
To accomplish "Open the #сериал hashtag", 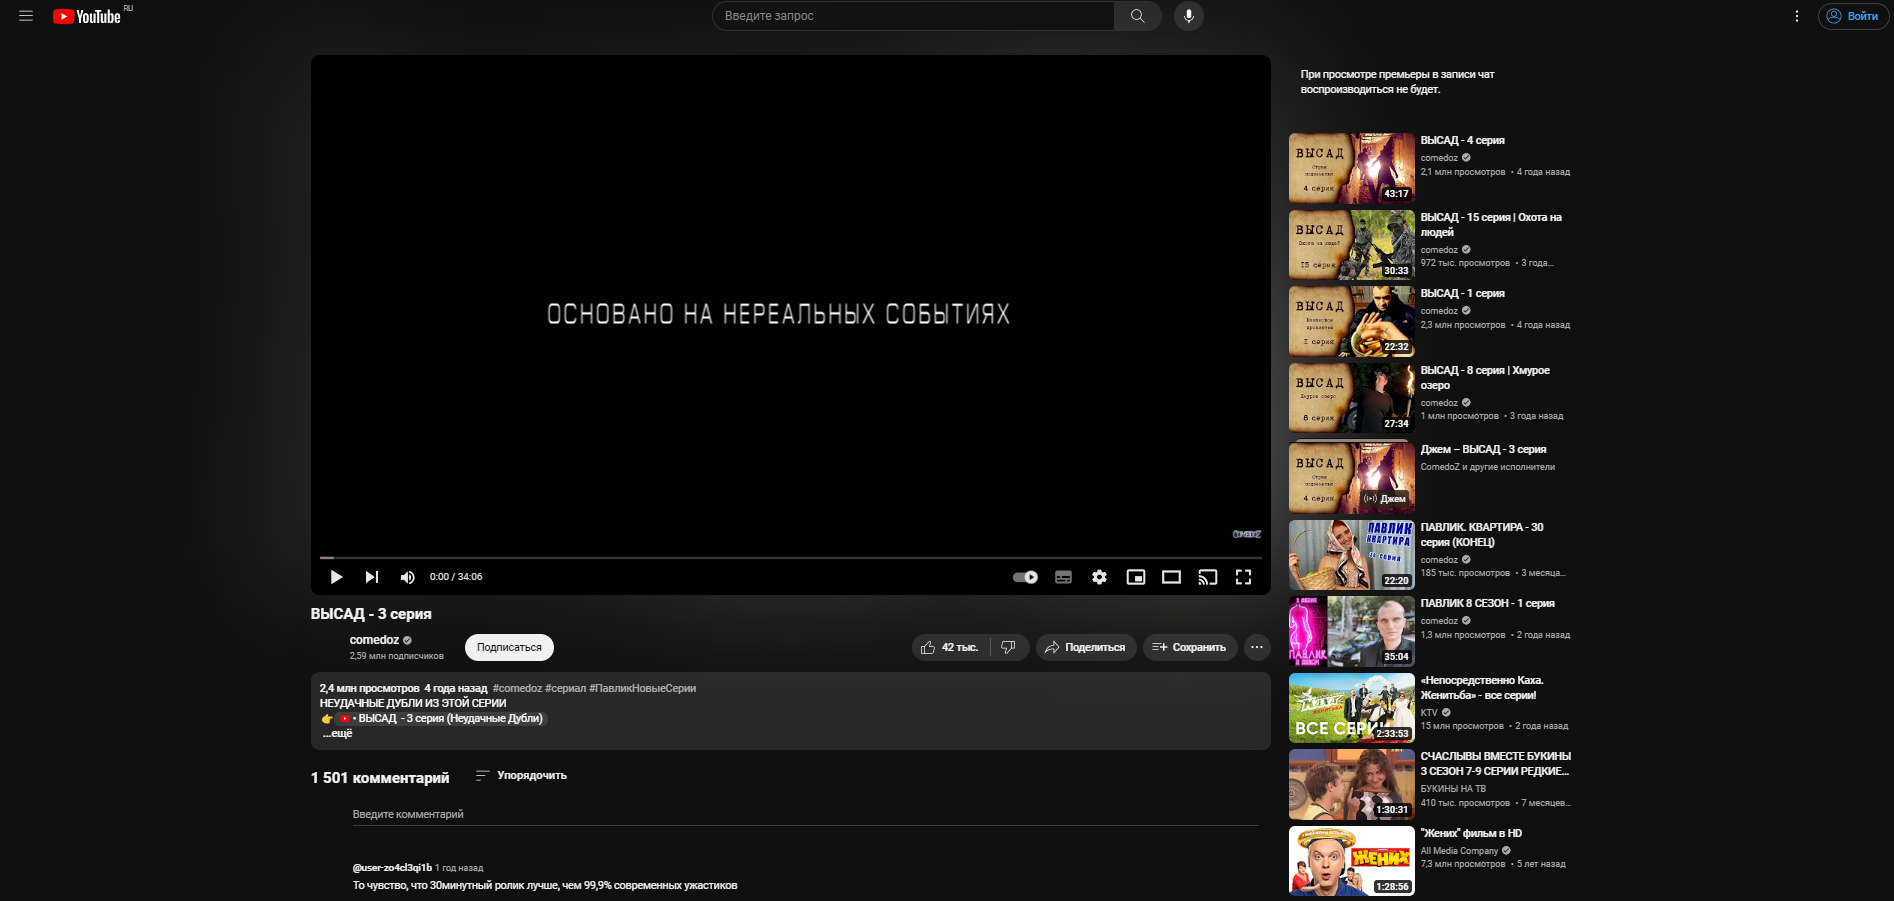I will click(565, 688).
